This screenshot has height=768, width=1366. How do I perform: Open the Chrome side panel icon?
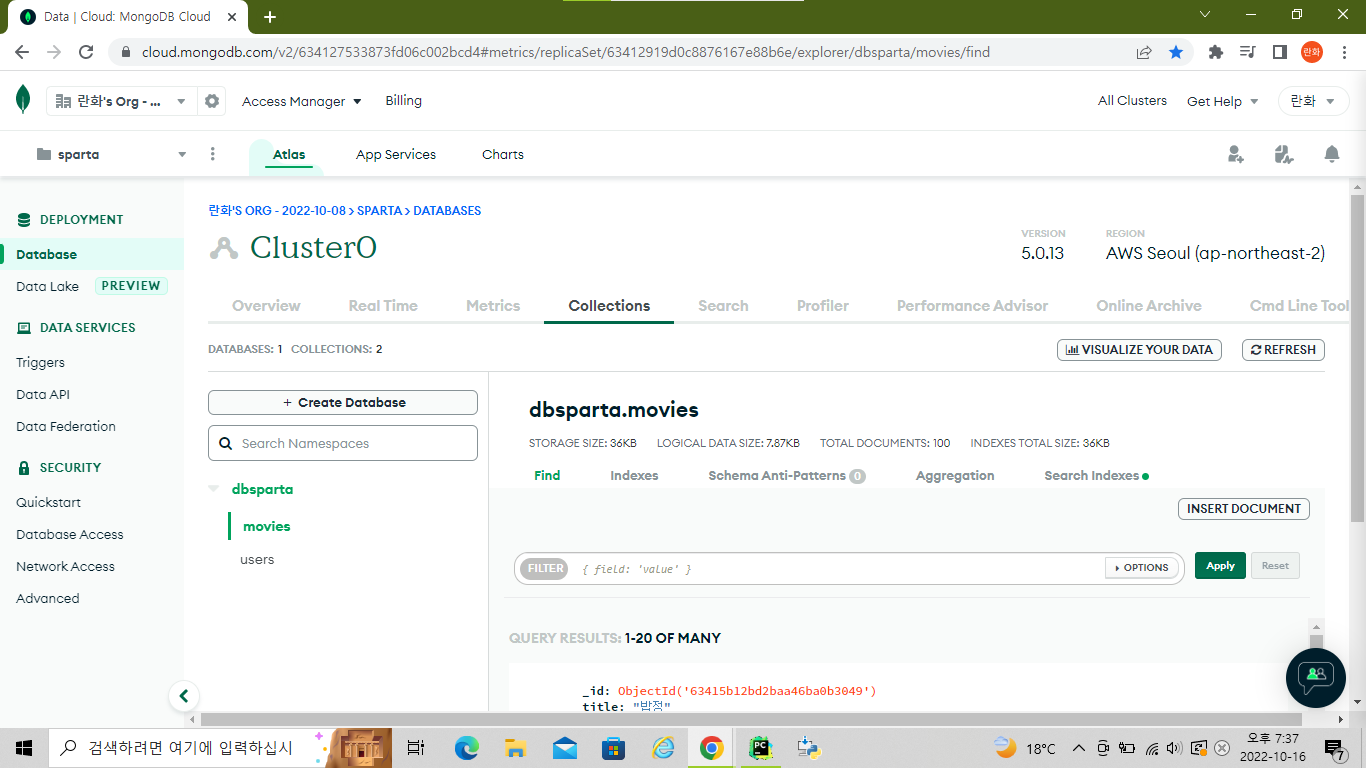tap(1279, 52)
